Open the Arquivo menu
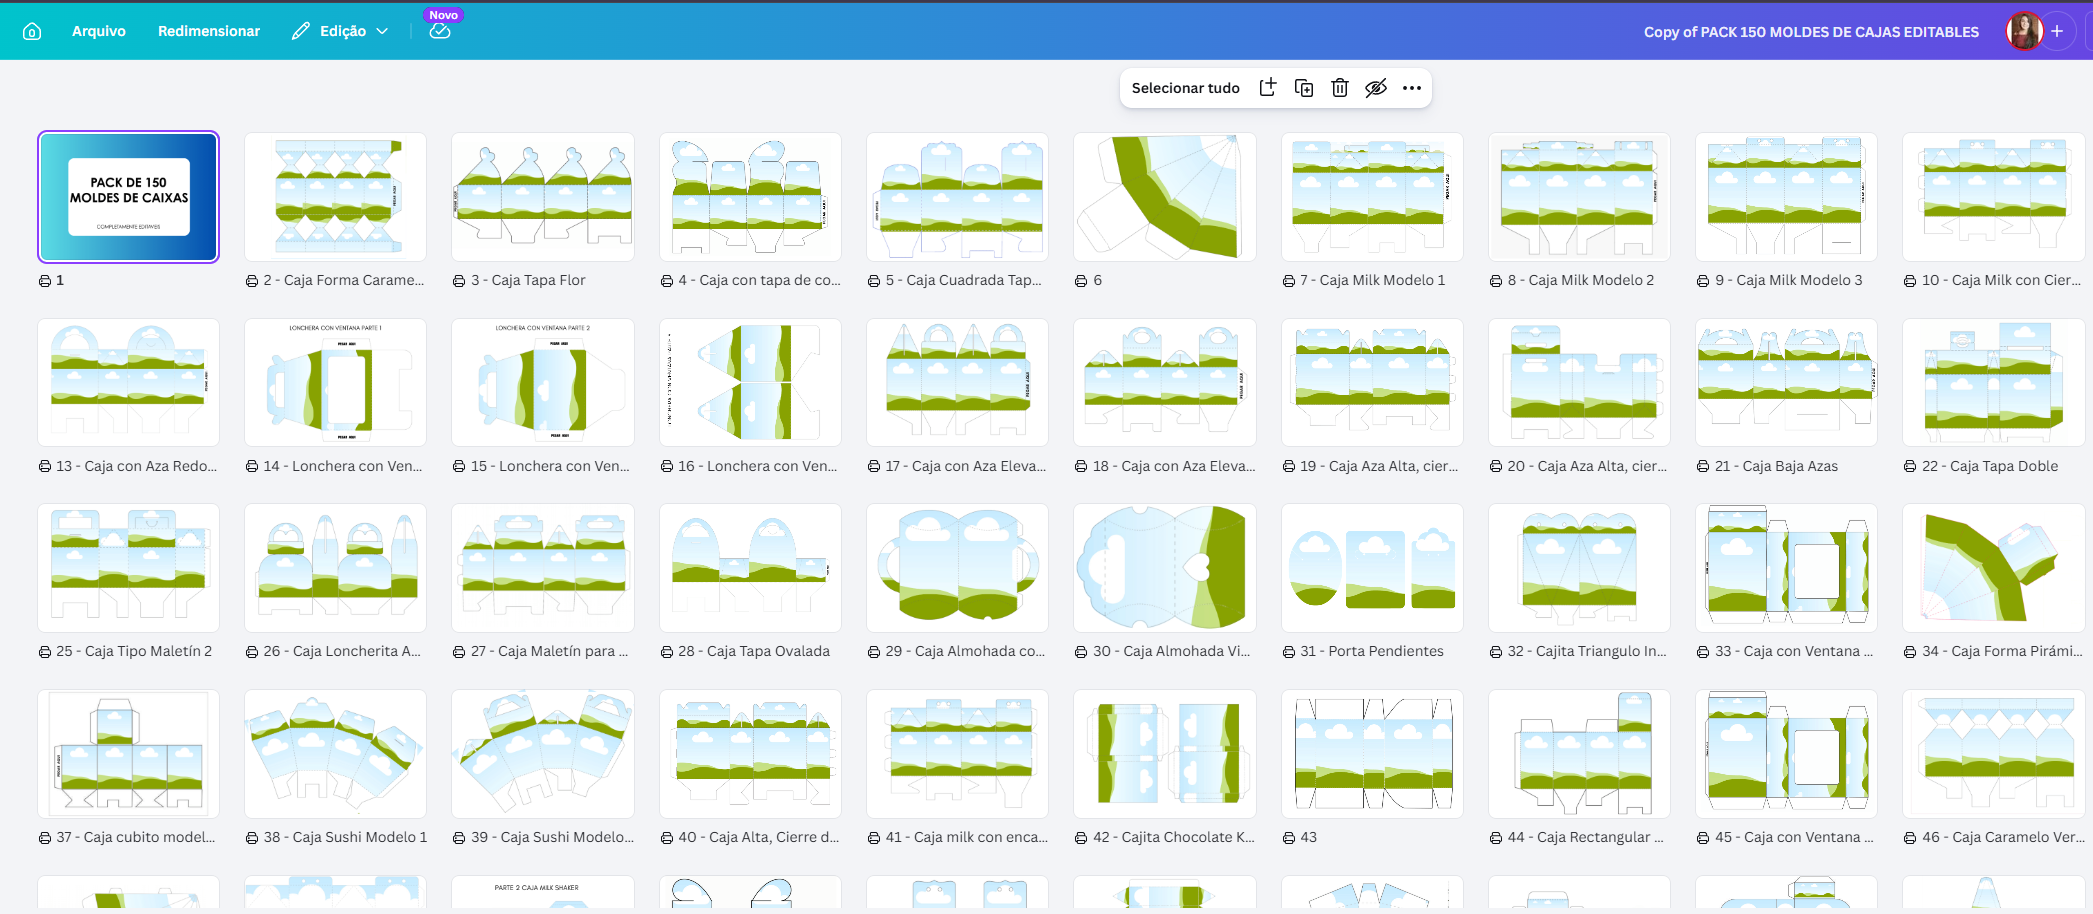Image resolution: width=2093 pixels, height=914 pixels. (x=99, y=31)
